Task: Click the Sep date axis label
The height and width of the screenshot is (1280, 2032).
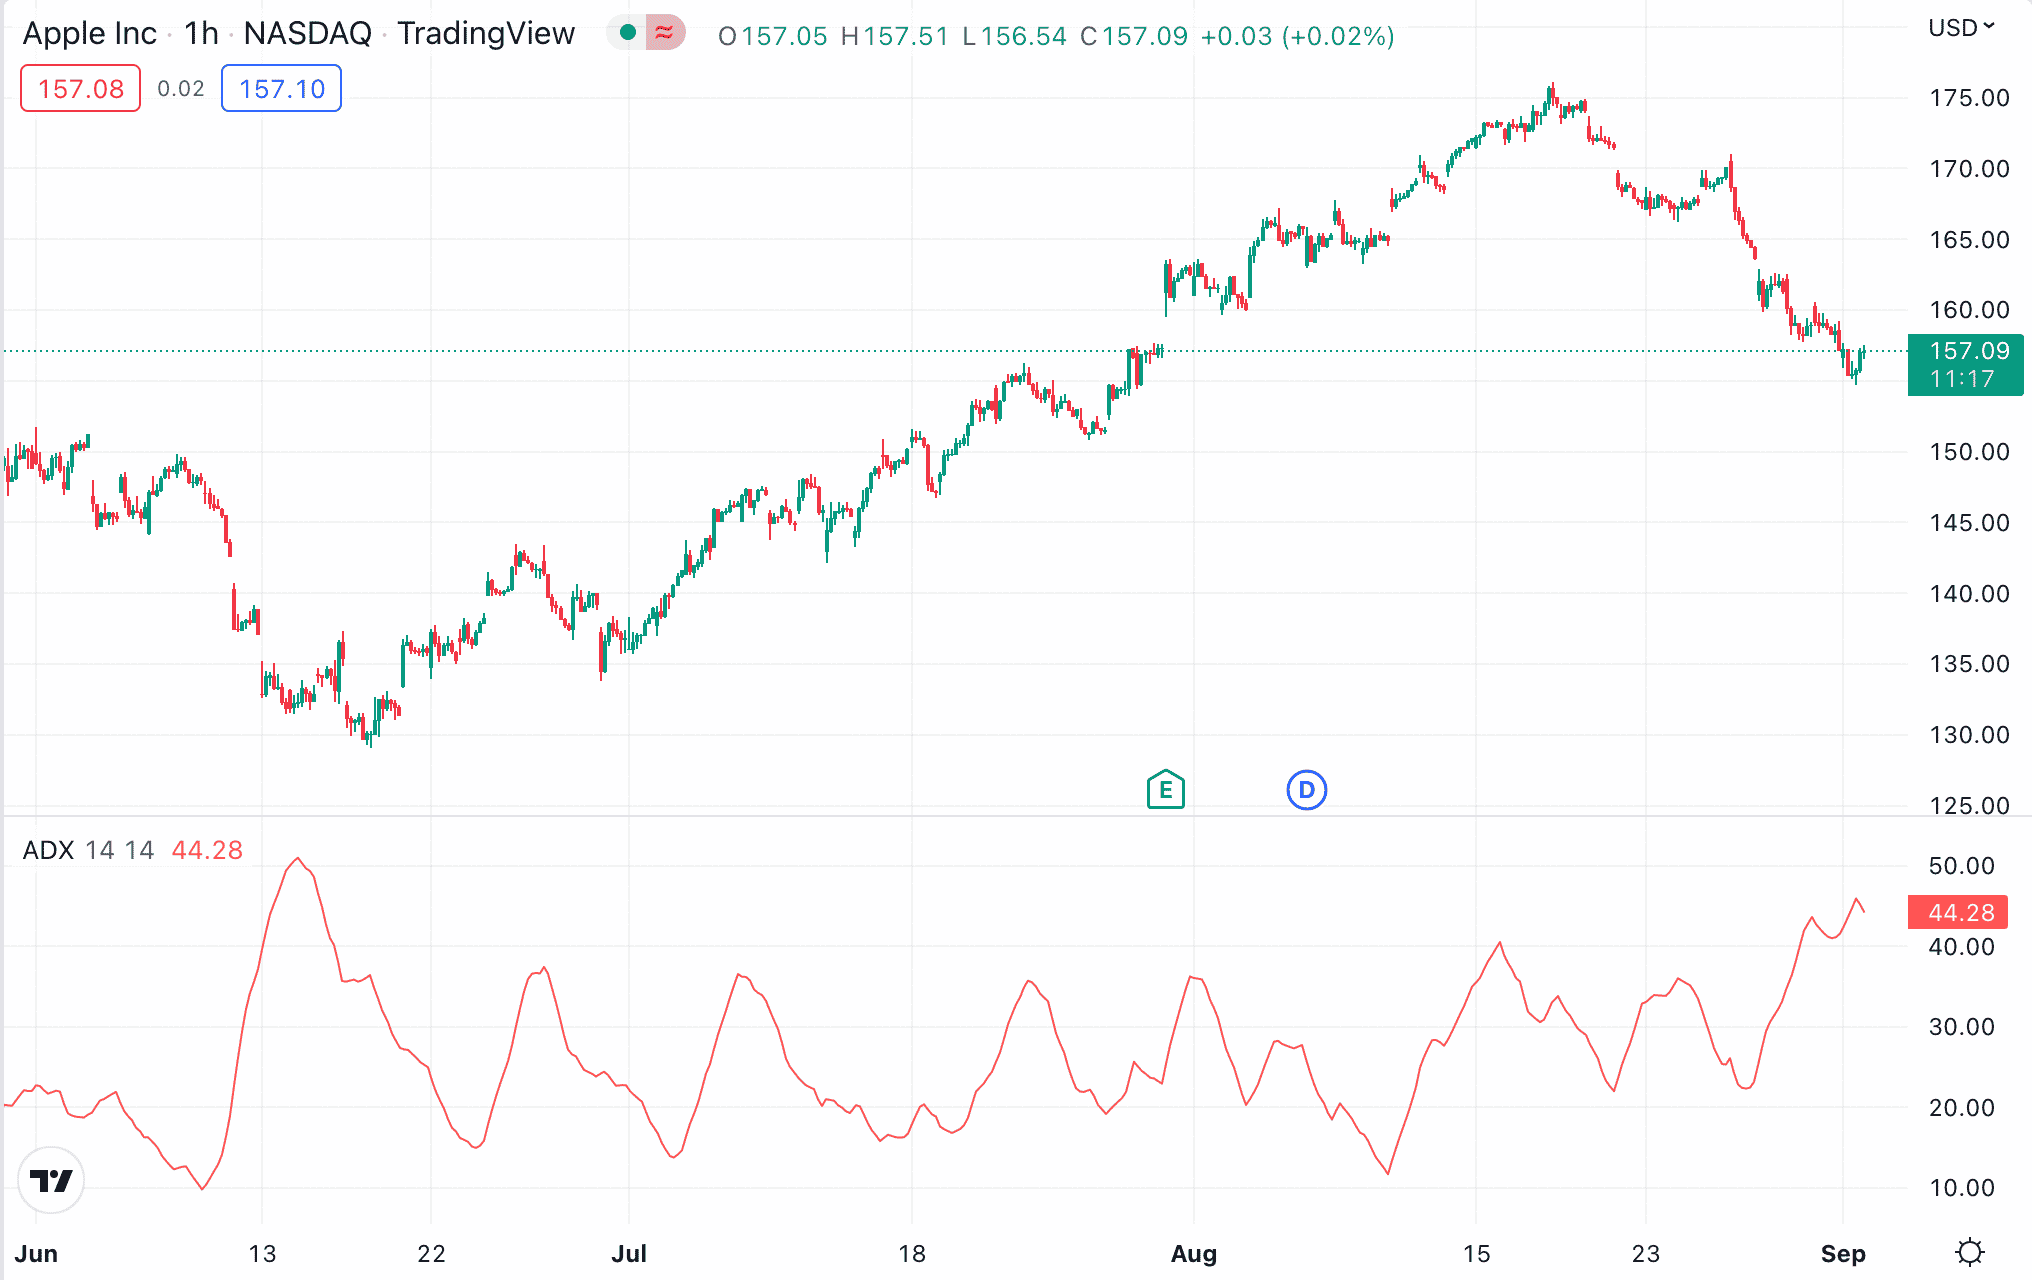Action: pyautogui.click(x=1843, y=1254)
